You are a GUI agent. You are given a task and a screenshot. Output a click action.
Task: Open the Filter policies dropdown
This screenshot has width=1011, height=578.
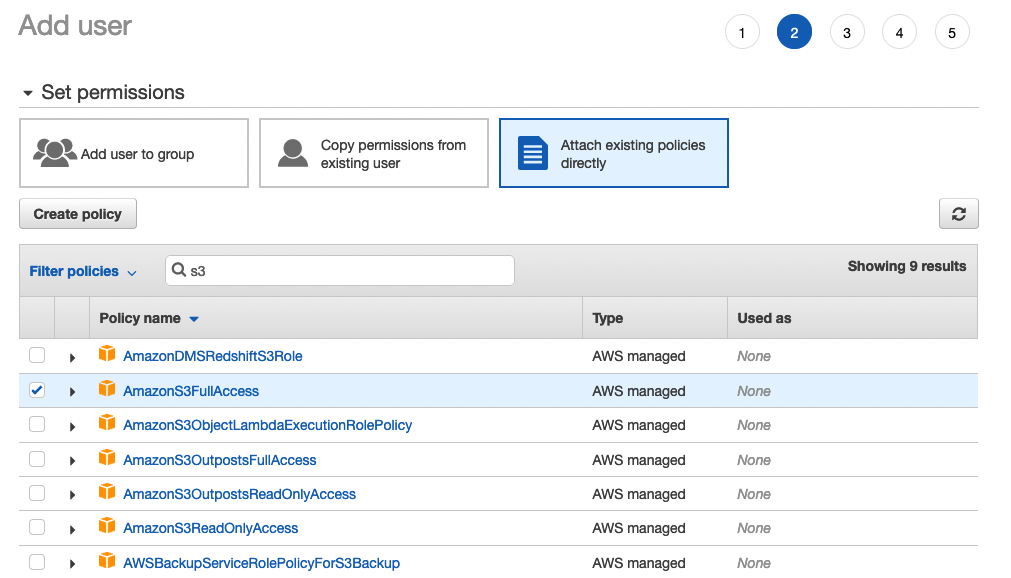click(83, 272)
